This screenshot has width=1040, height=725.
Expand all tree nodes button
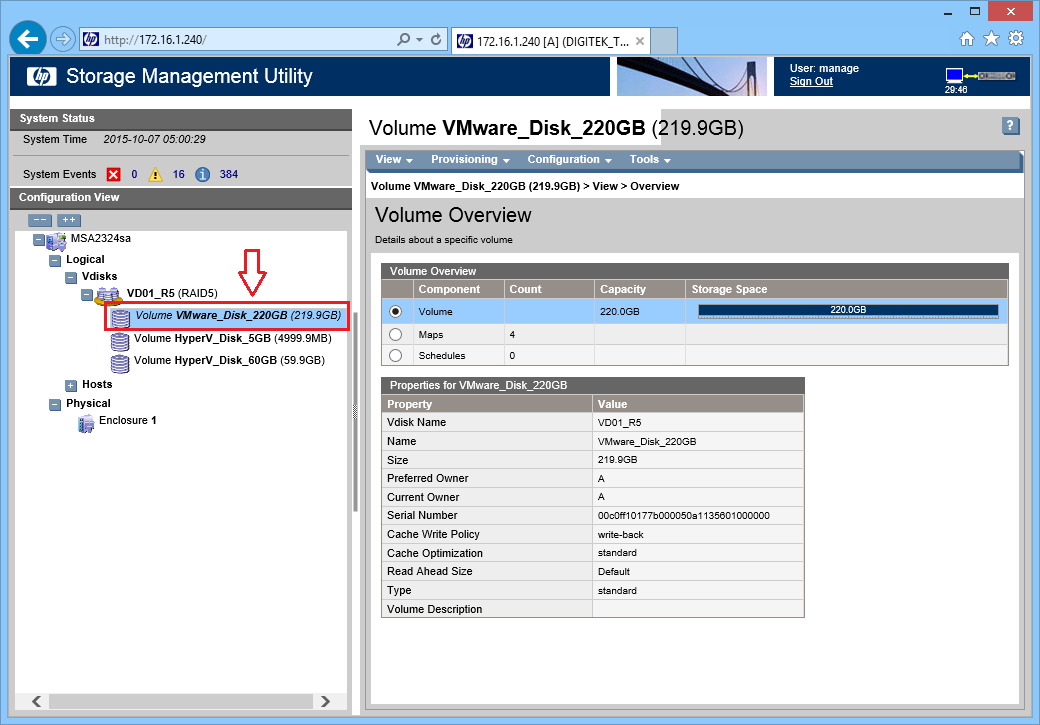point(69,220)
